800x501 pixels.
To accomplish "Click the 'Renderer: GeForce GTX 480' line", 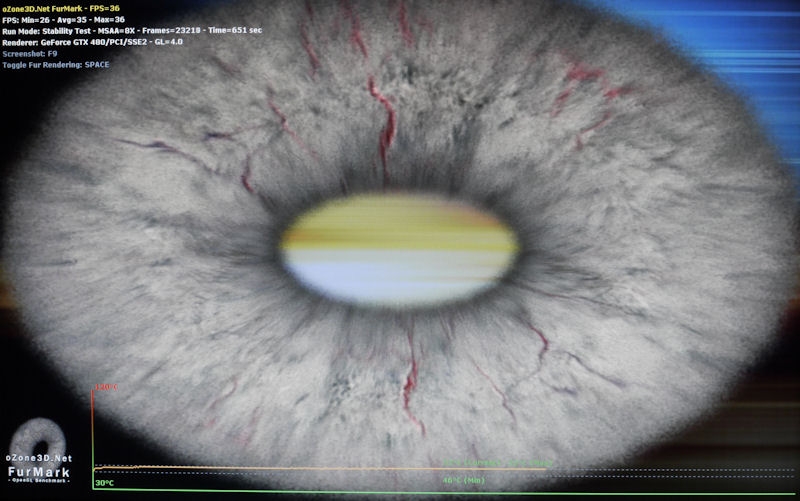I will coord(92,42).
